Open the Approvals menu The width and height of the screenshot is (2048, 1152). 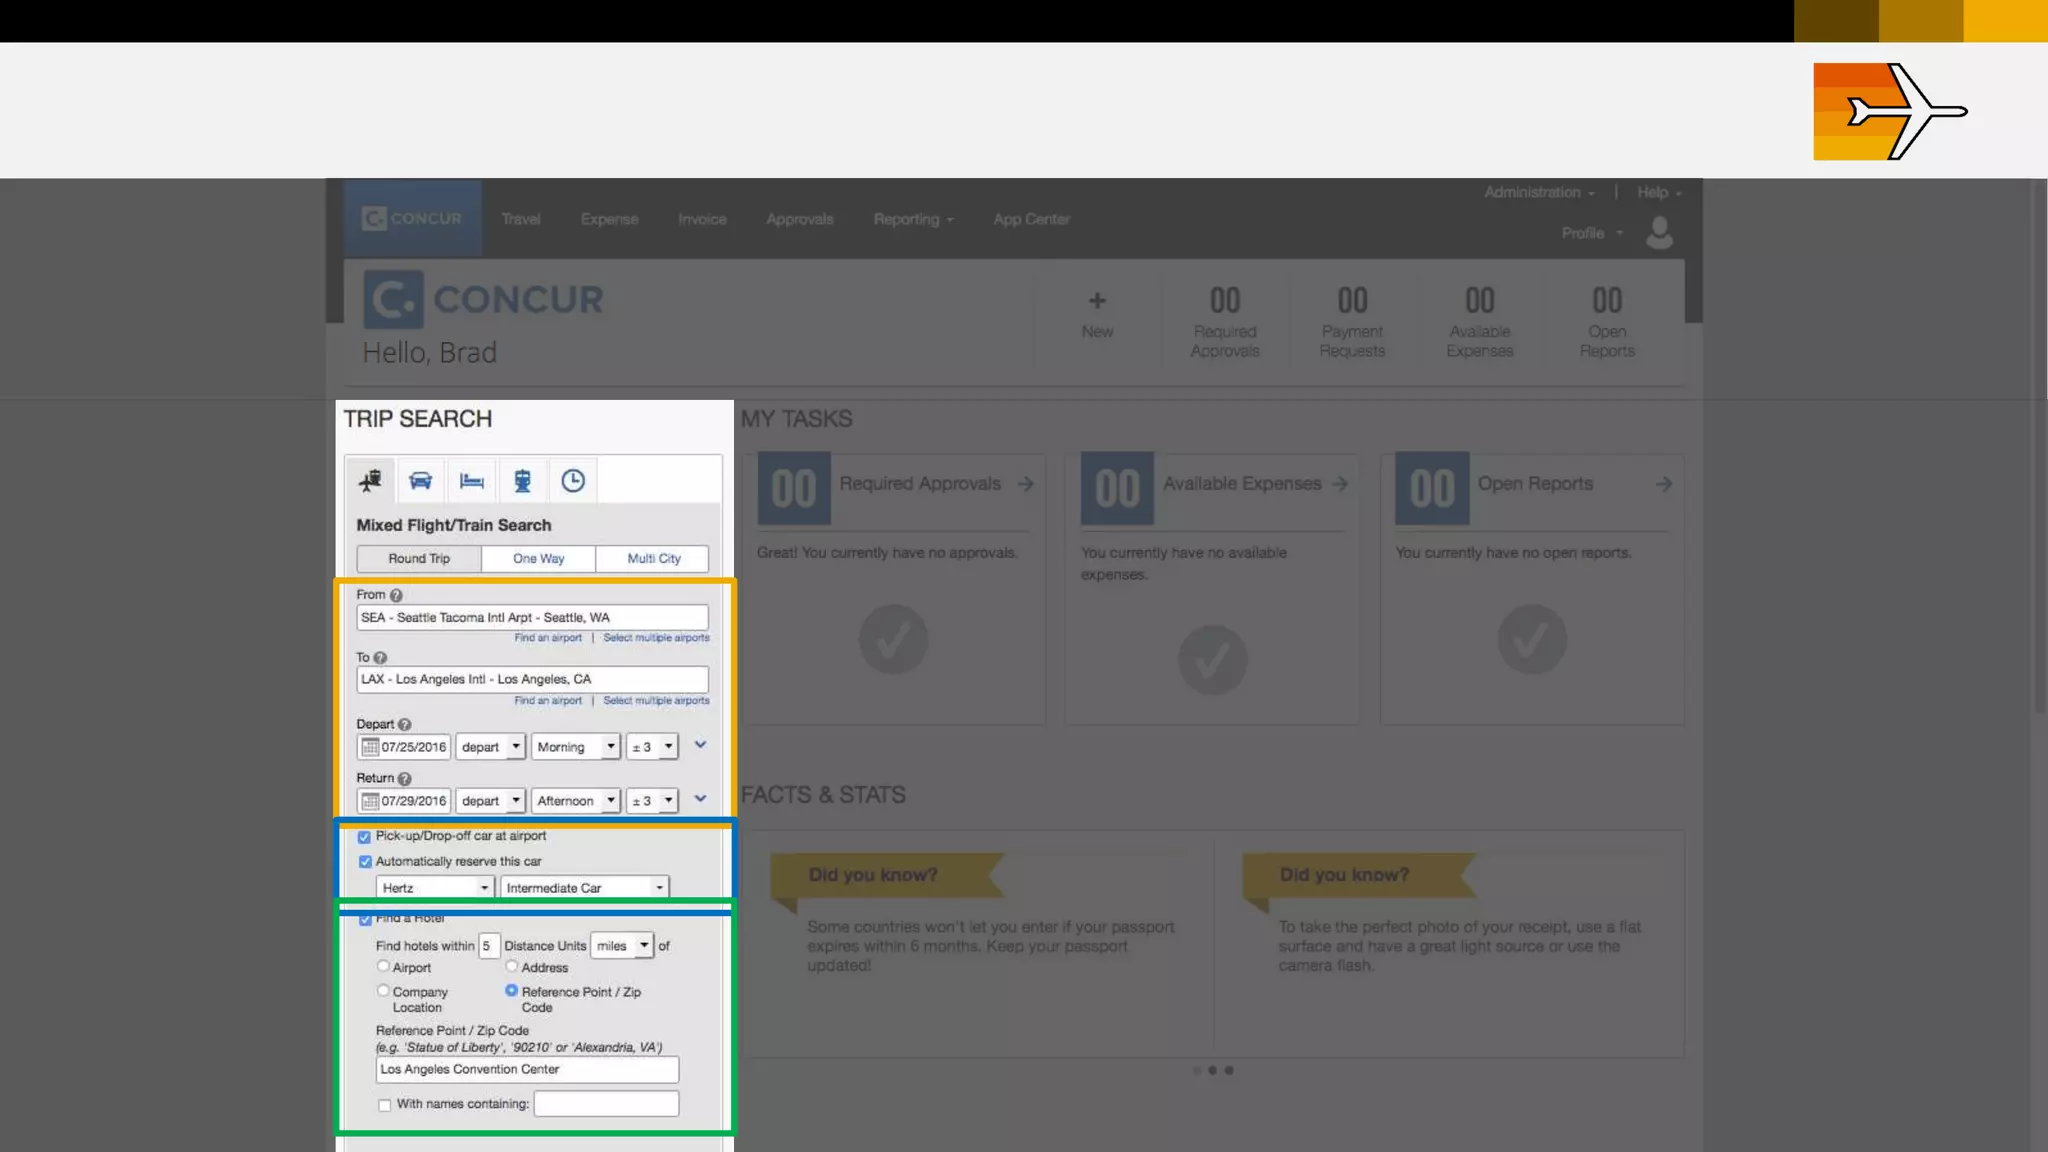[x=799, y=219]
